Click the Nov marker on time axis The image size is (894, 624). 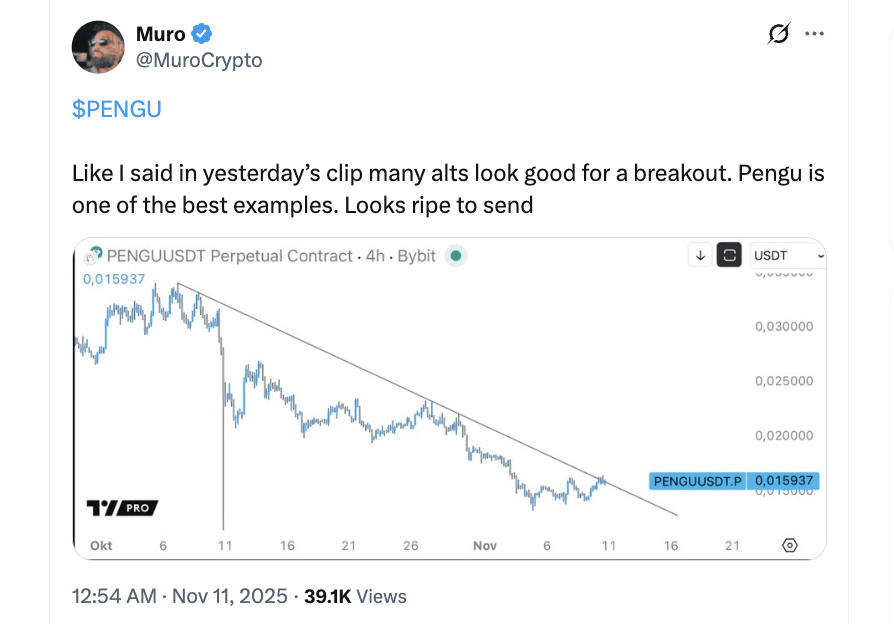[x=485, y=545]
